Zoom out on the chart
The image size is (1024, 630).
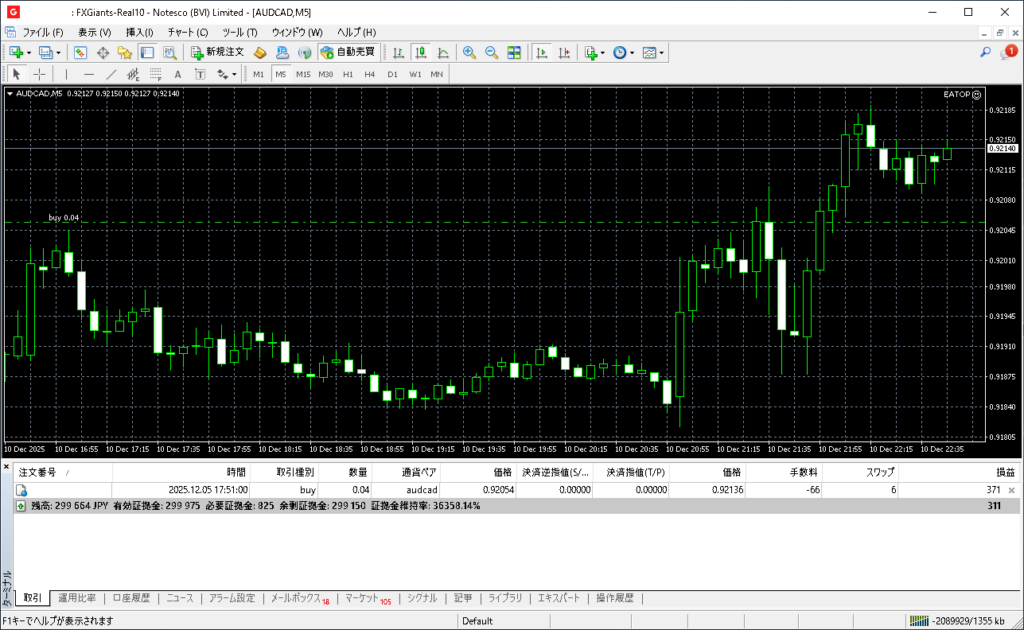coord(491,52)
